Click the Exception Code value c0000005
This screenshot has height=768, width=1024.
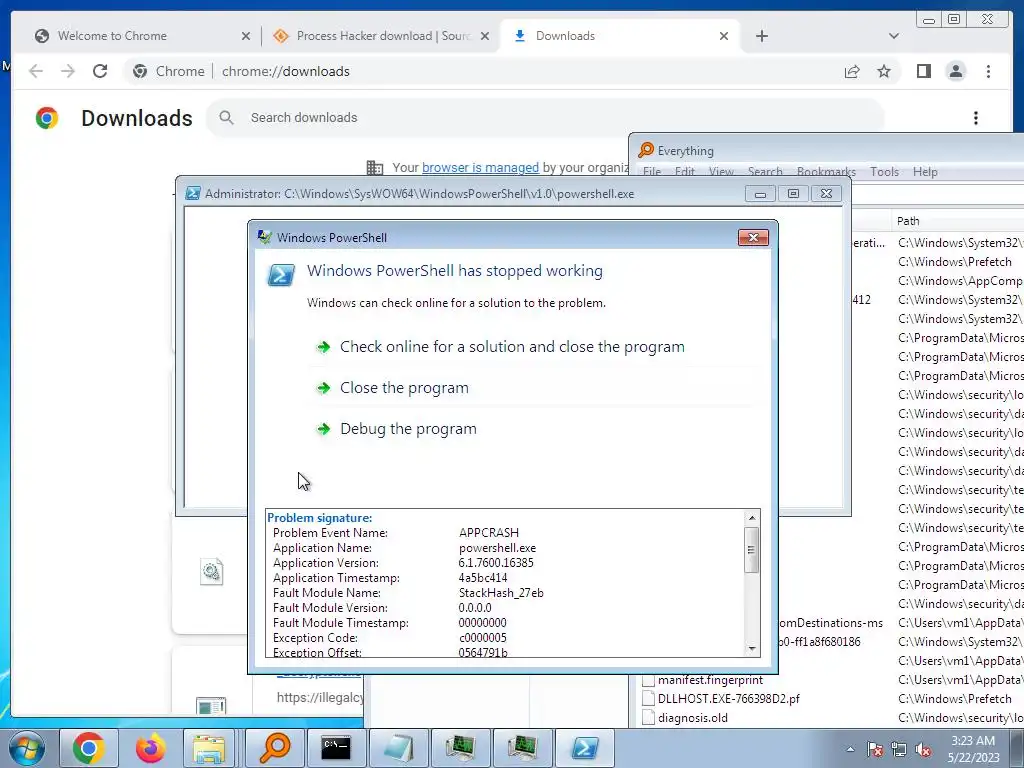tap(482, 638)
